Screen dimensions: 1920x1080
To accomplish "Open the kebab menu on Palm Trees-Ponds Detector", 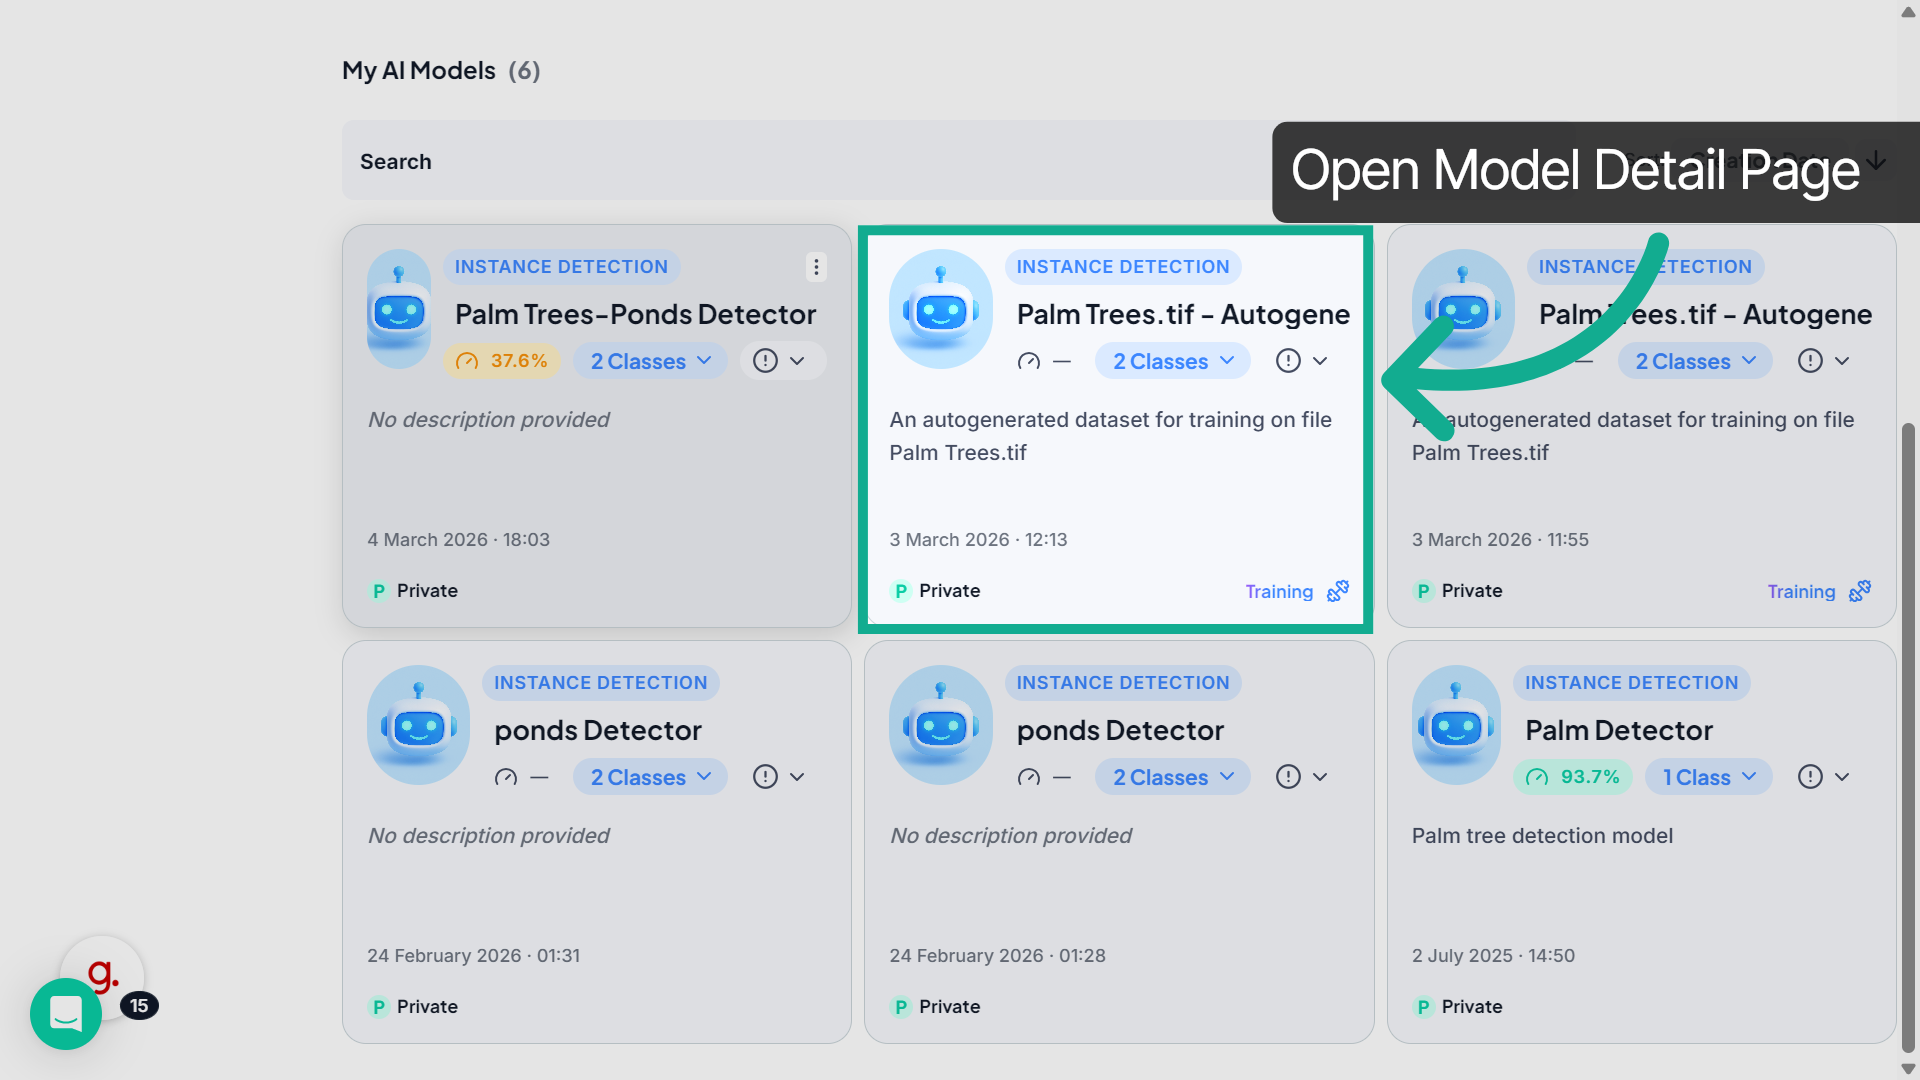I will pyautogui.click(x=816, y=267).
